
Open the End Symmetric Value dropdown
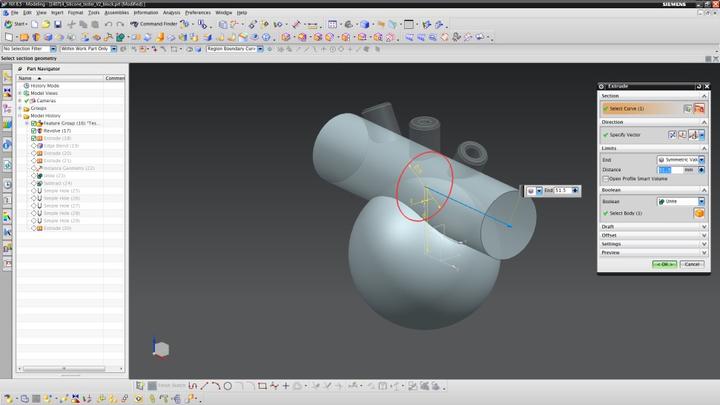pyautogui.click(x=681, y=160)
